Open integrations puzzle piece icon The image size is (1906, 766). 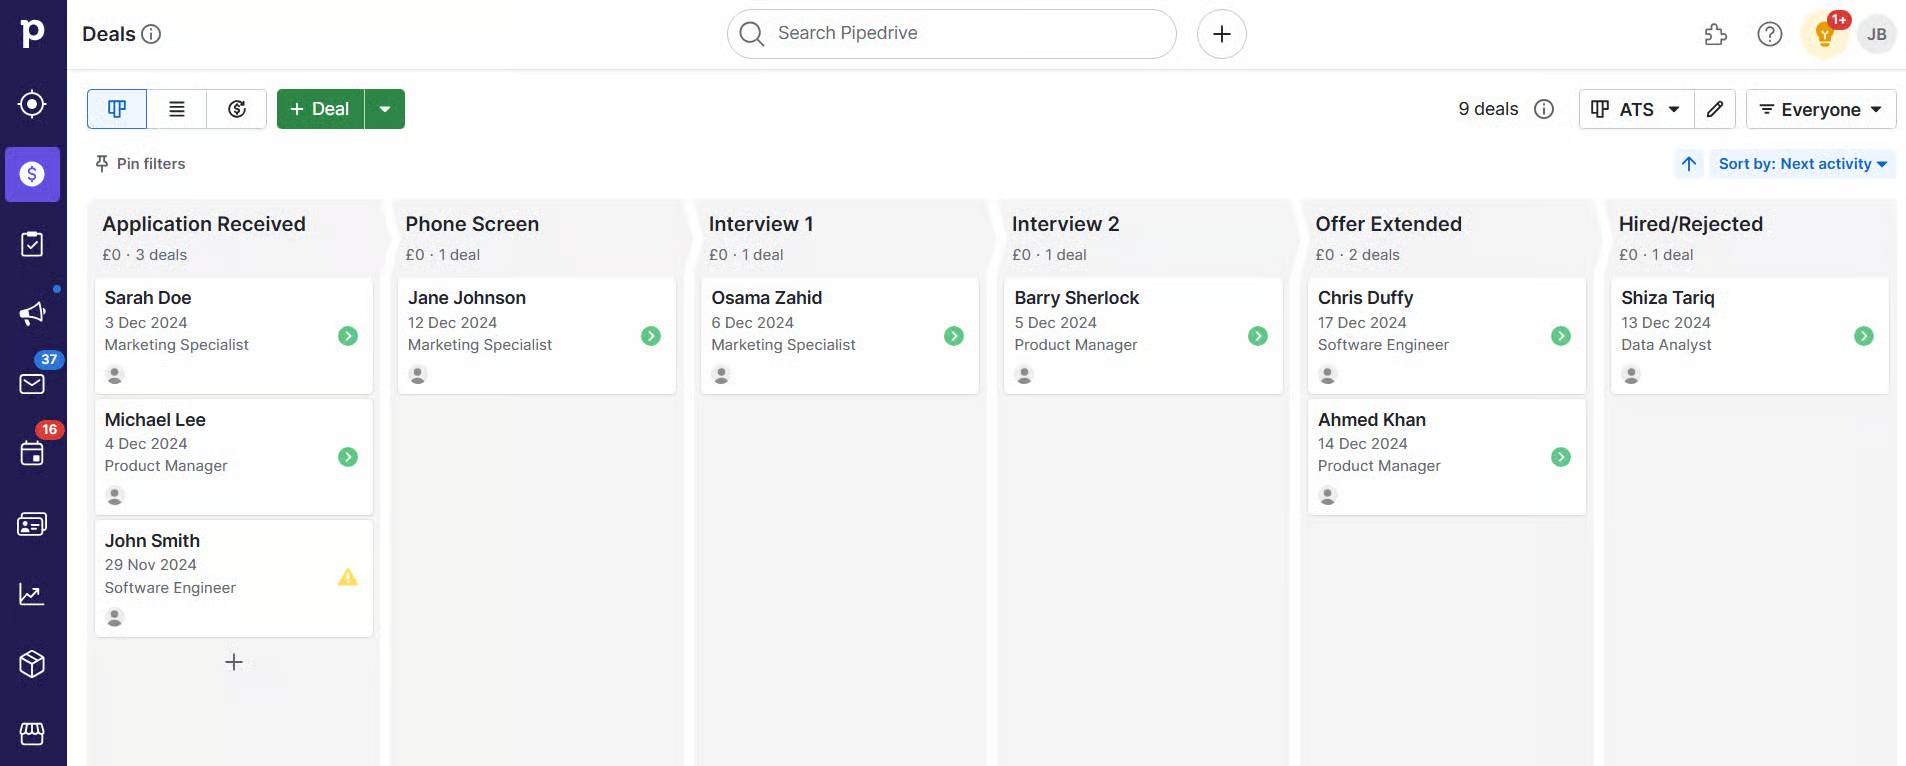coord(1715,35)
